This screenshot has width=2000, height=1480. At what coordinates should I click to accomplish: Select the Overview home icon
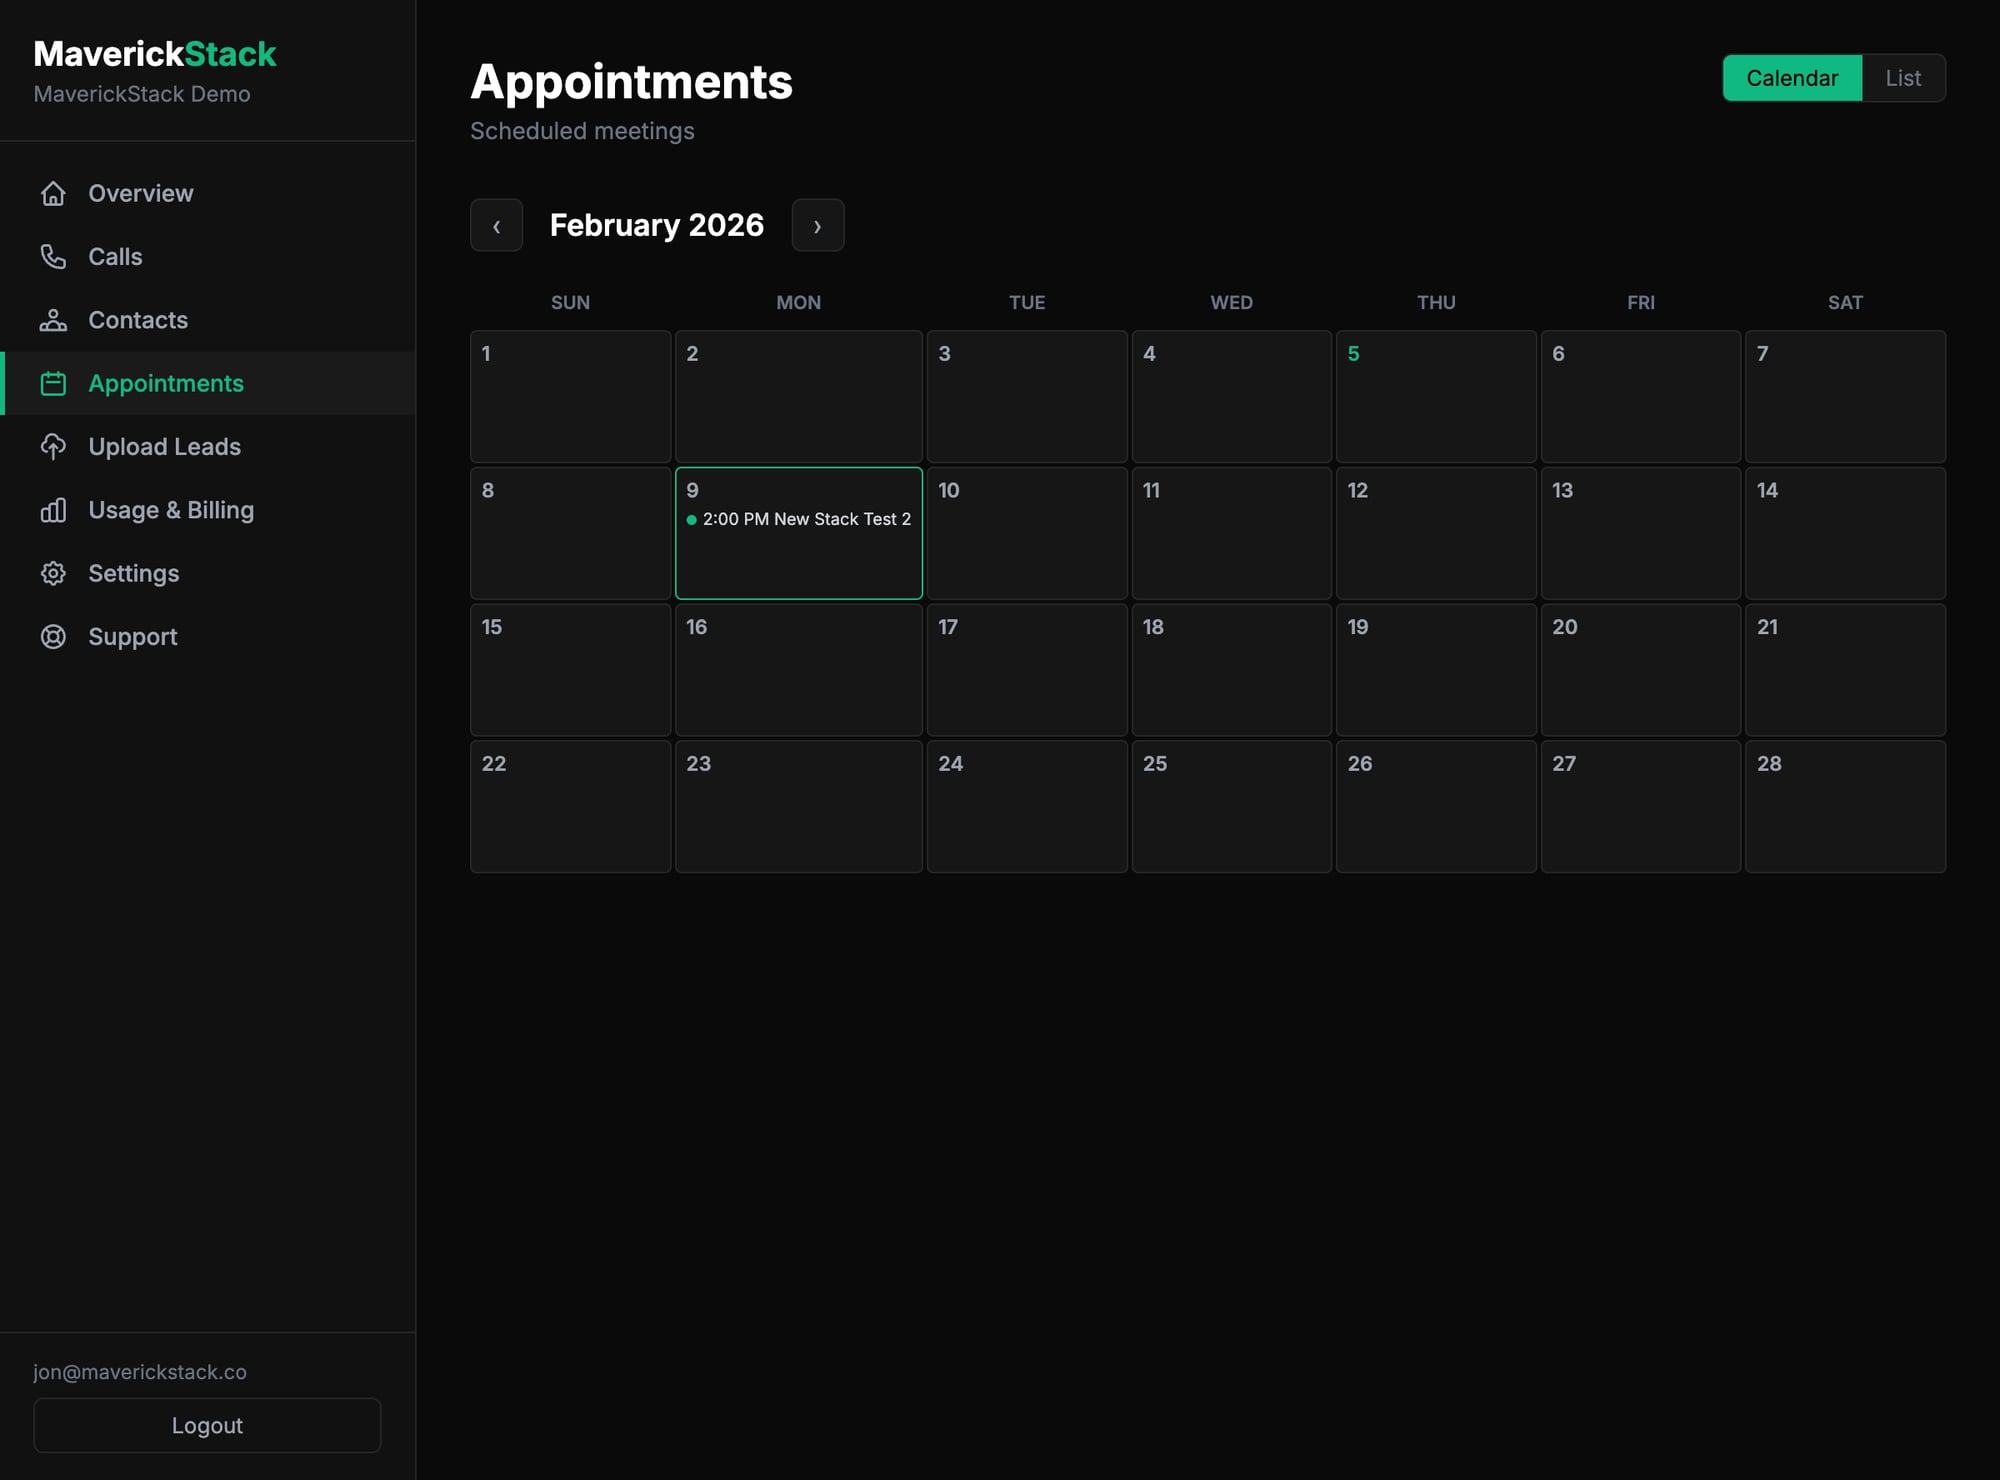(x=55, y=193)
